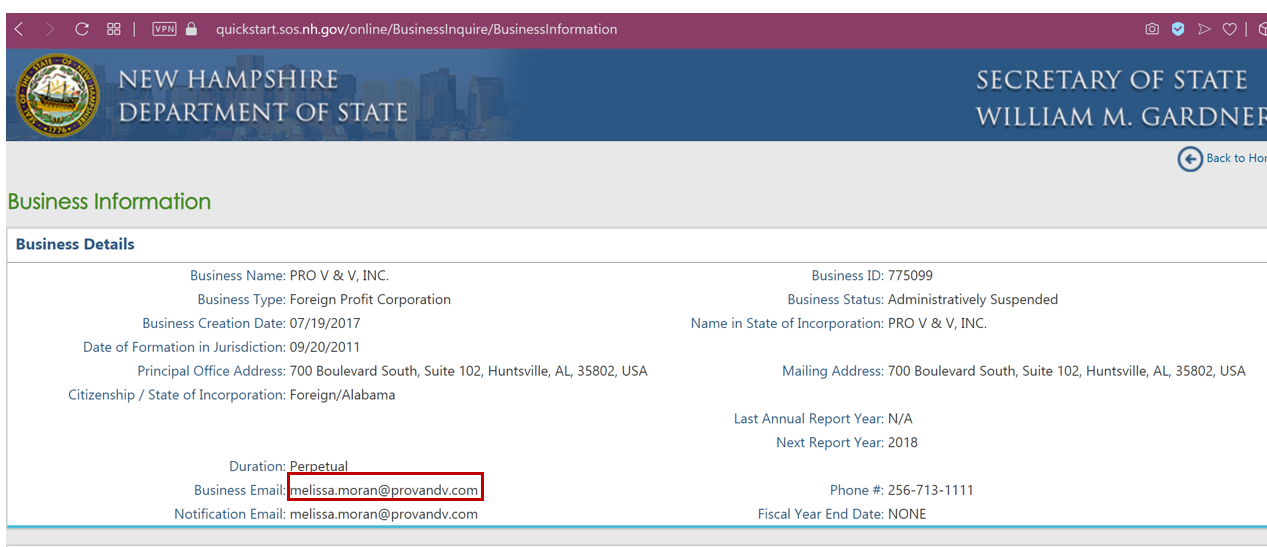Click the Business Type field label
1267x547 pixels.
pos(241,300)
